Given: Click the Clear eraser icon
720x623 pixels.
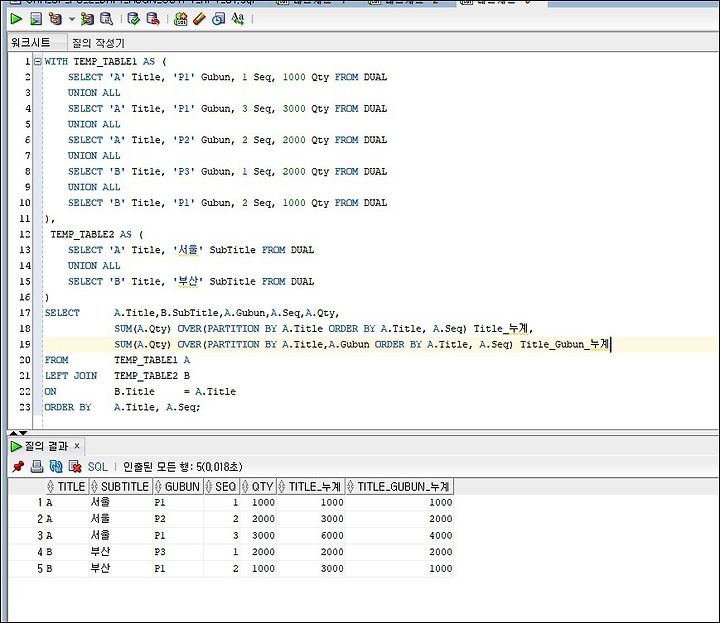Looking at the screenshot, I should click(199, 19).
